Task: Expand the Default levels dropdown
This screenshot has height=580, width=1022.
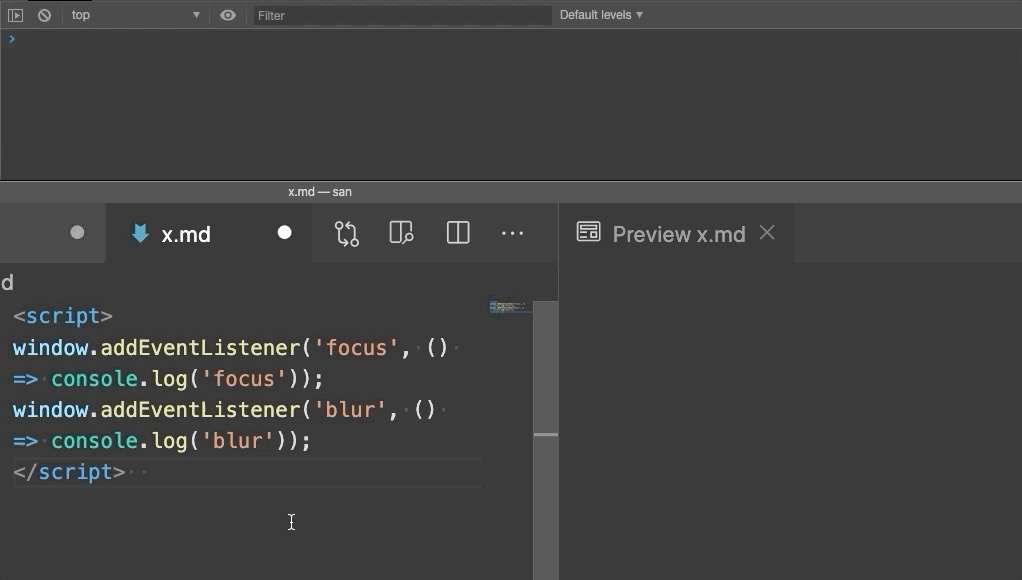Action: 601,15
